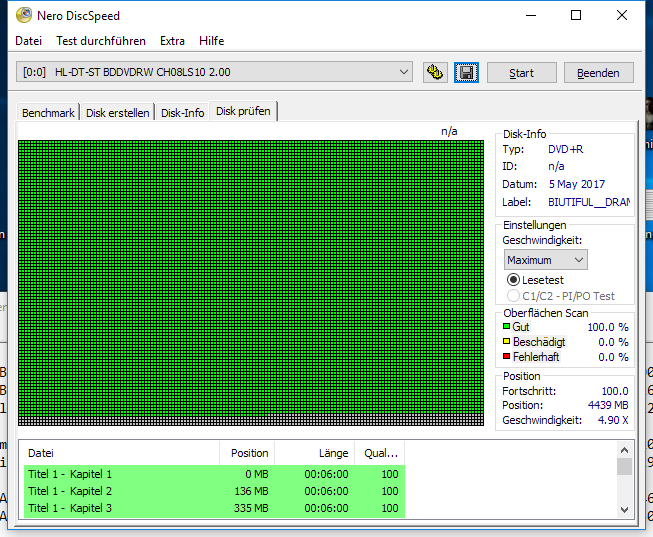Select the row Titel 1 - Kapitel 3

pyautogui.click(x=214, y=508)
